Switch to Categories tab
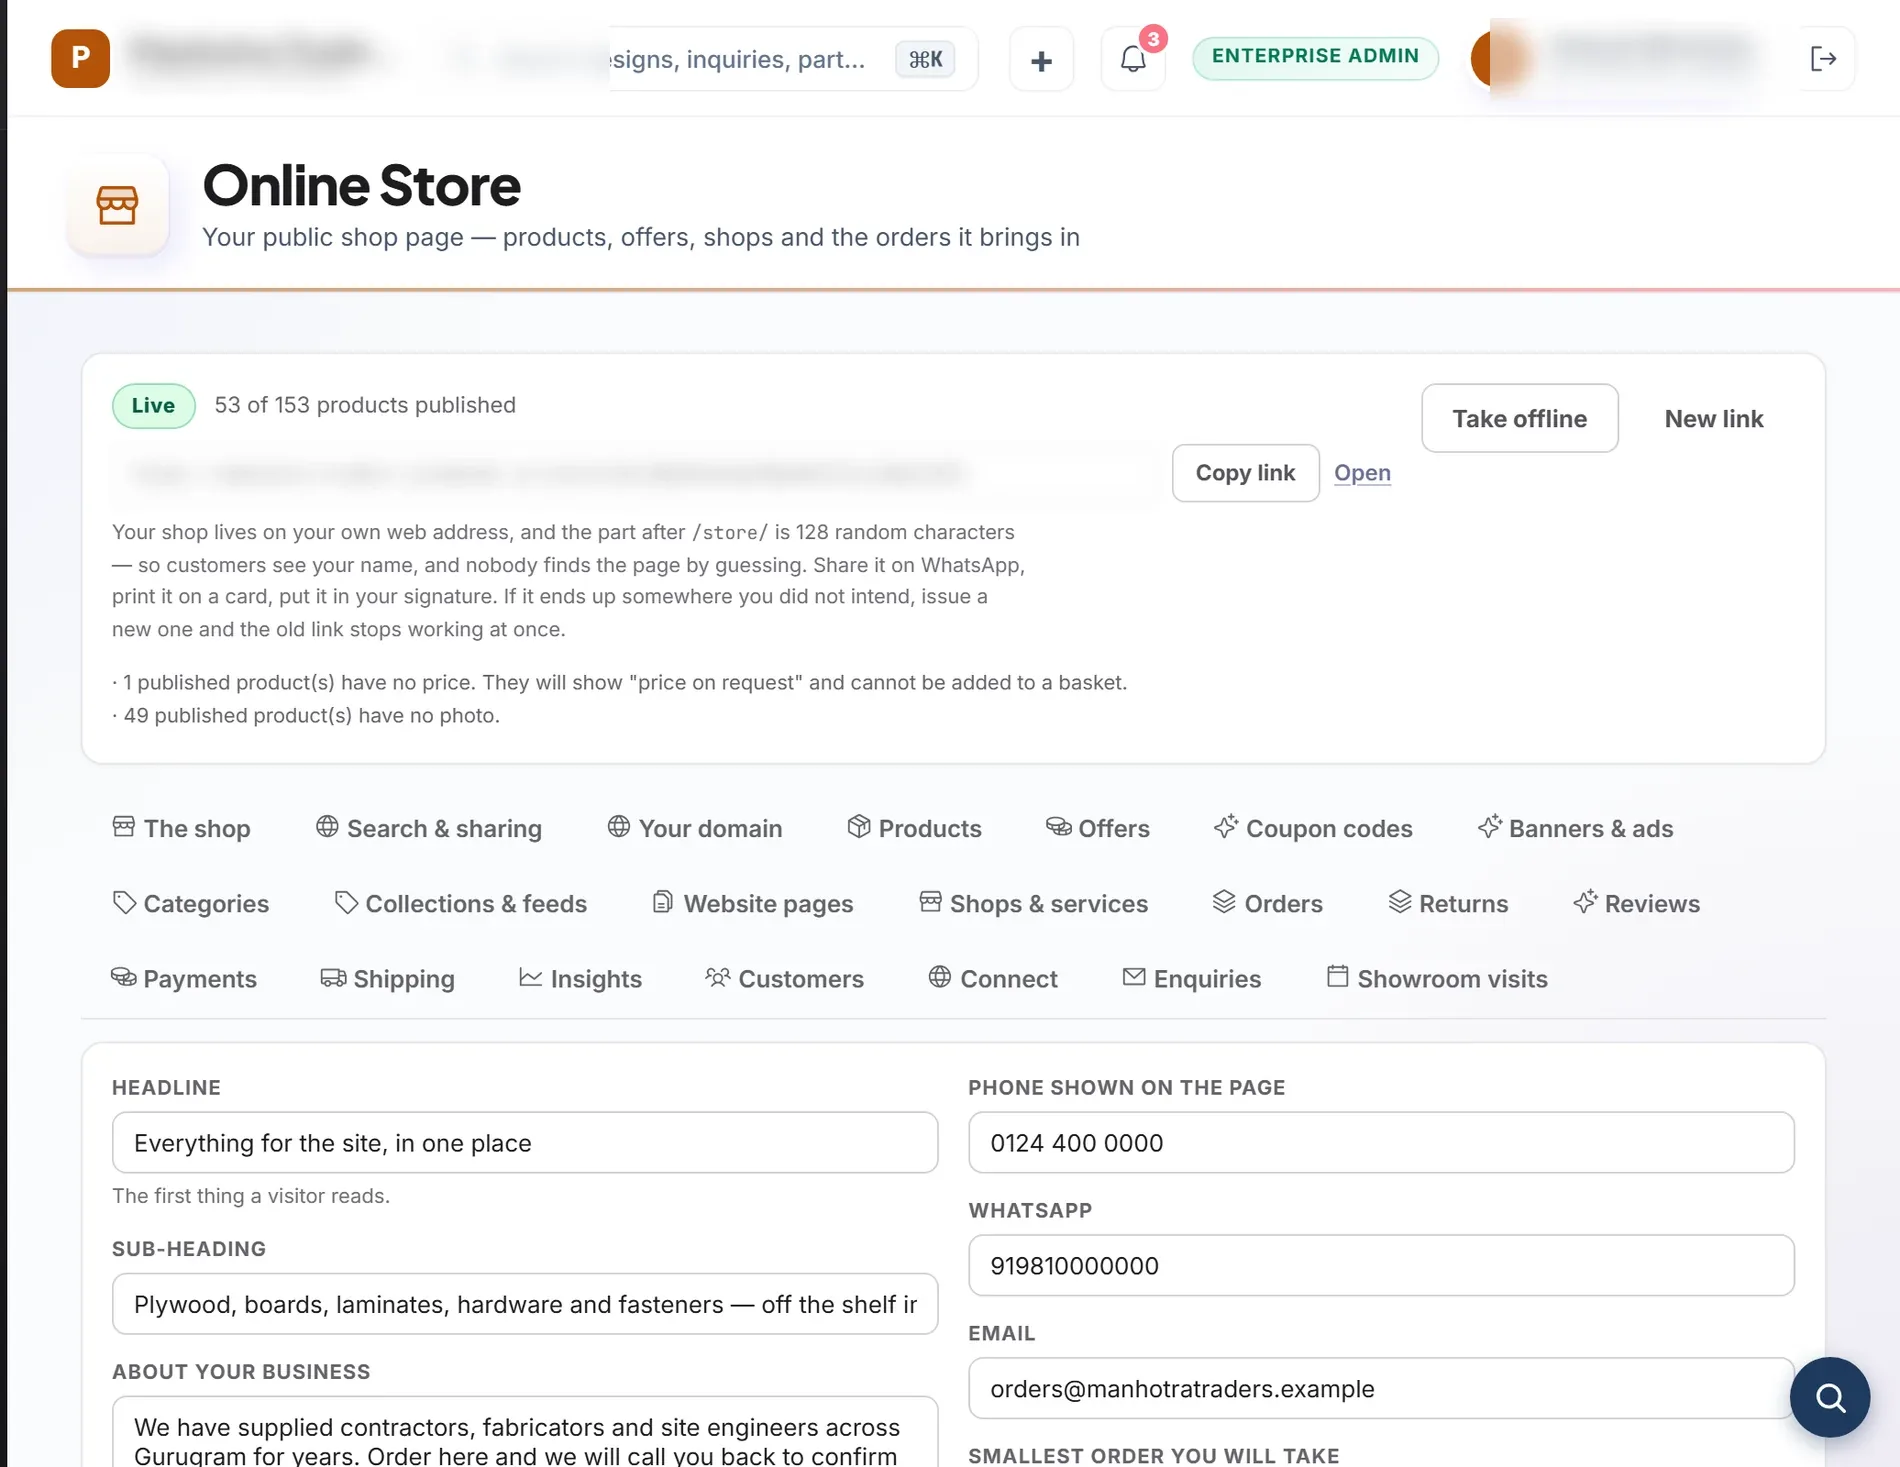This screenshot has height=1467, width=1900. point(191,903)
